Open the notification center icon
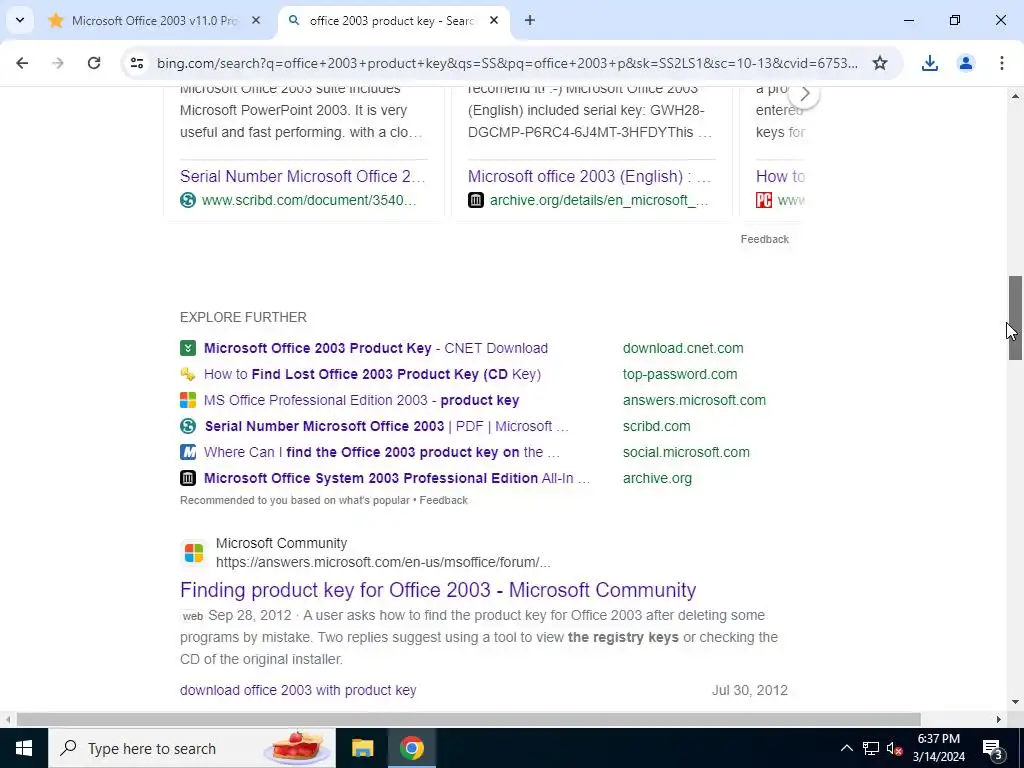The height and width of the screenshot is (768, 1024). [993, 748]
